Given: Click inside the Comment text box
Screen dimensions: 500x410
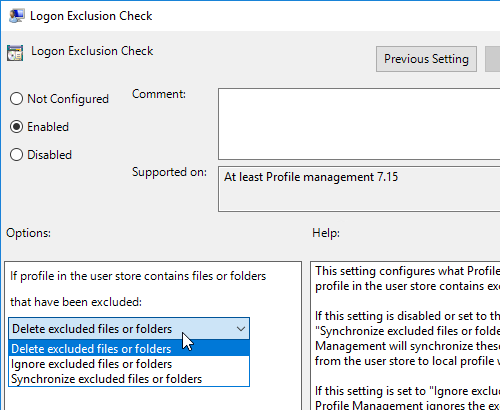Looking at the screenshot, I should click(x=359, y=124).
